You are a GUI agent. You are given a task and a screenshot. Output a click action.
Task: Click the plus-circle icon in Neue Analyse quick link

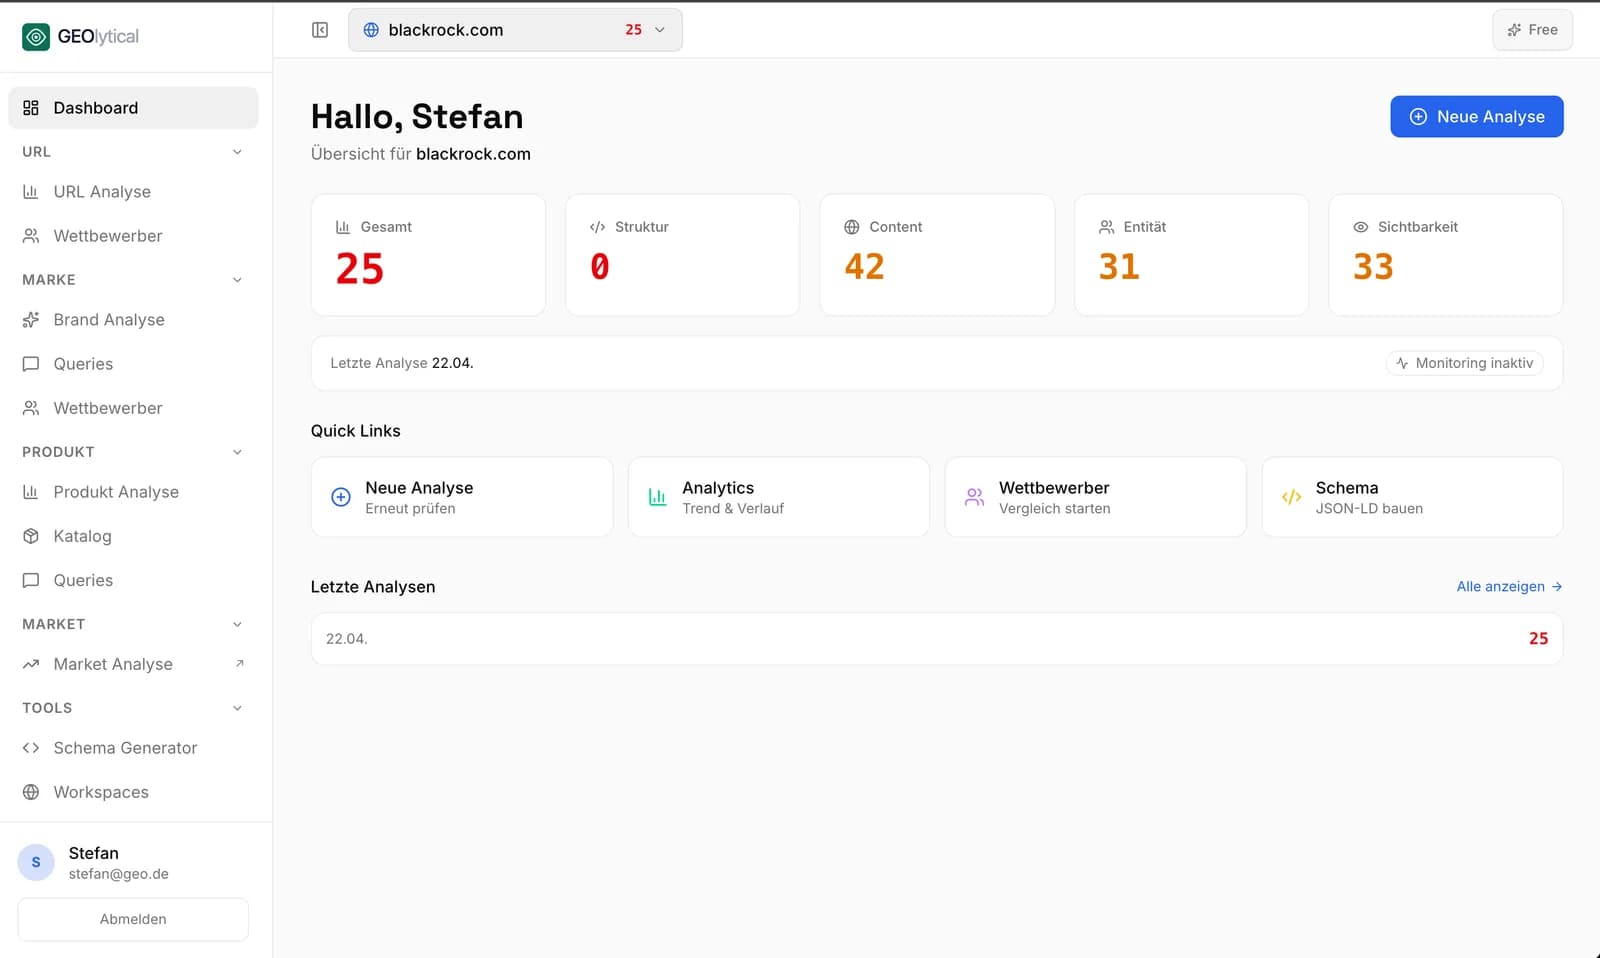pos(341,497)
